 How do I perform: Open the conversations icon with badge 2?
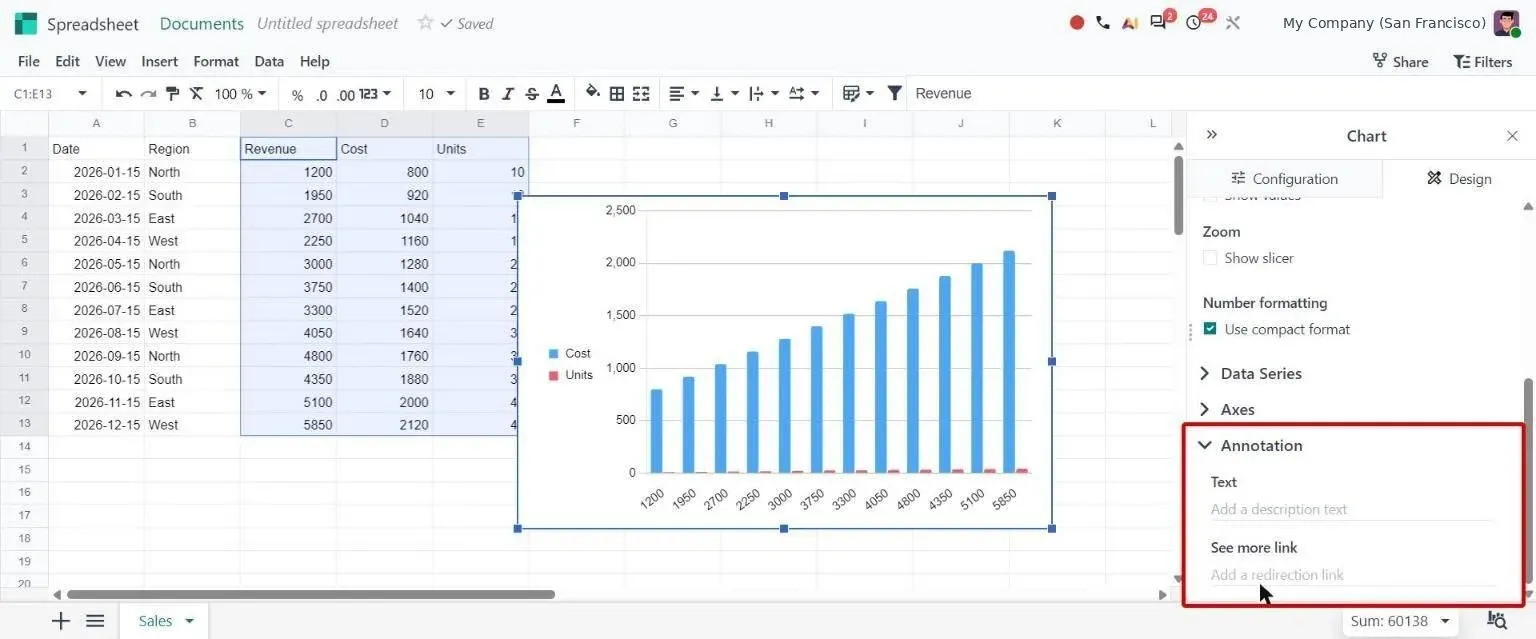pos(1160,21)
